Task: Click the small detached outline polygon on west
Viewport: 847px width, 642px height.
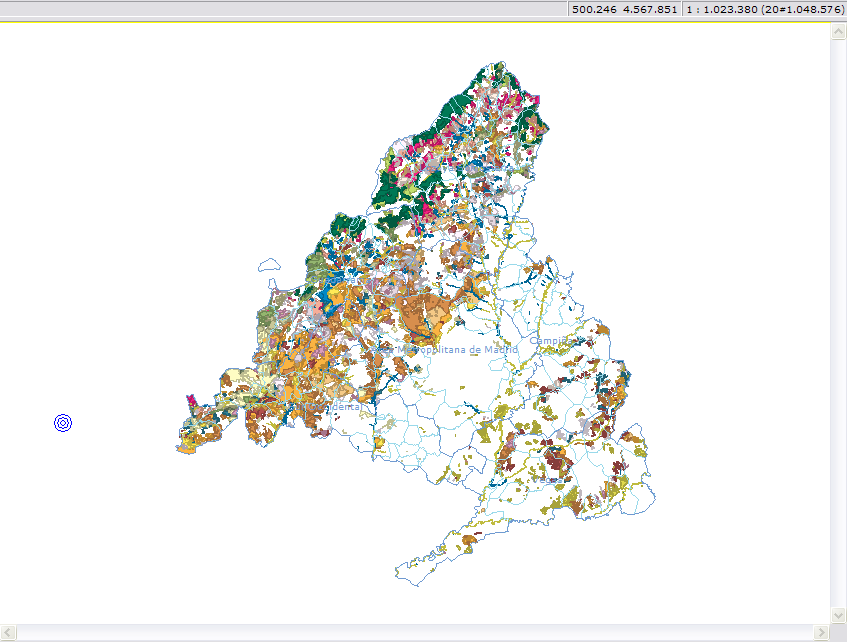Action: 267,266
